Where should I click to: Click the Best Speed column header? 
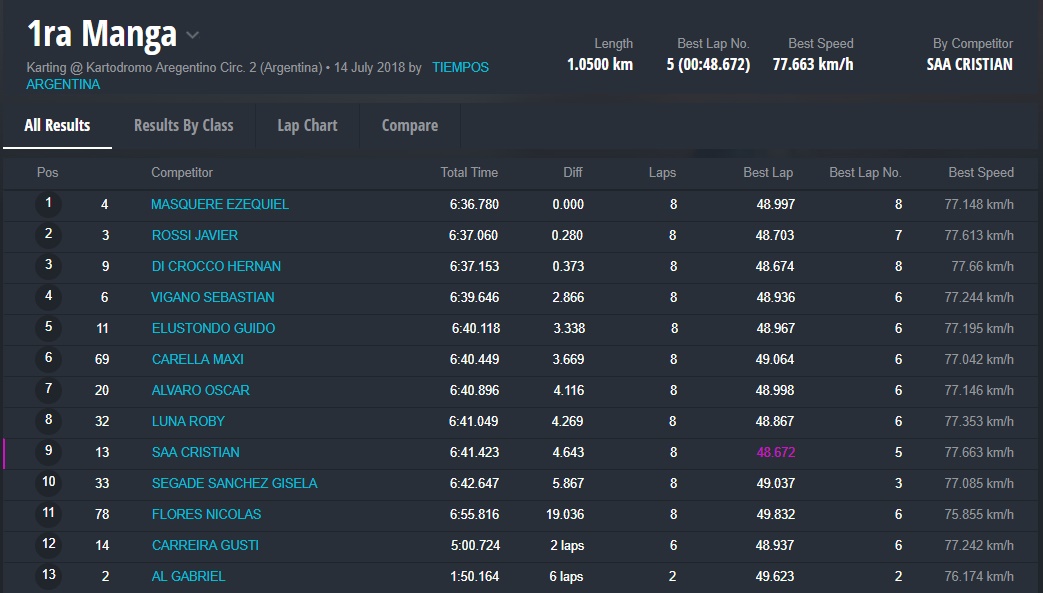click(980, 172)
